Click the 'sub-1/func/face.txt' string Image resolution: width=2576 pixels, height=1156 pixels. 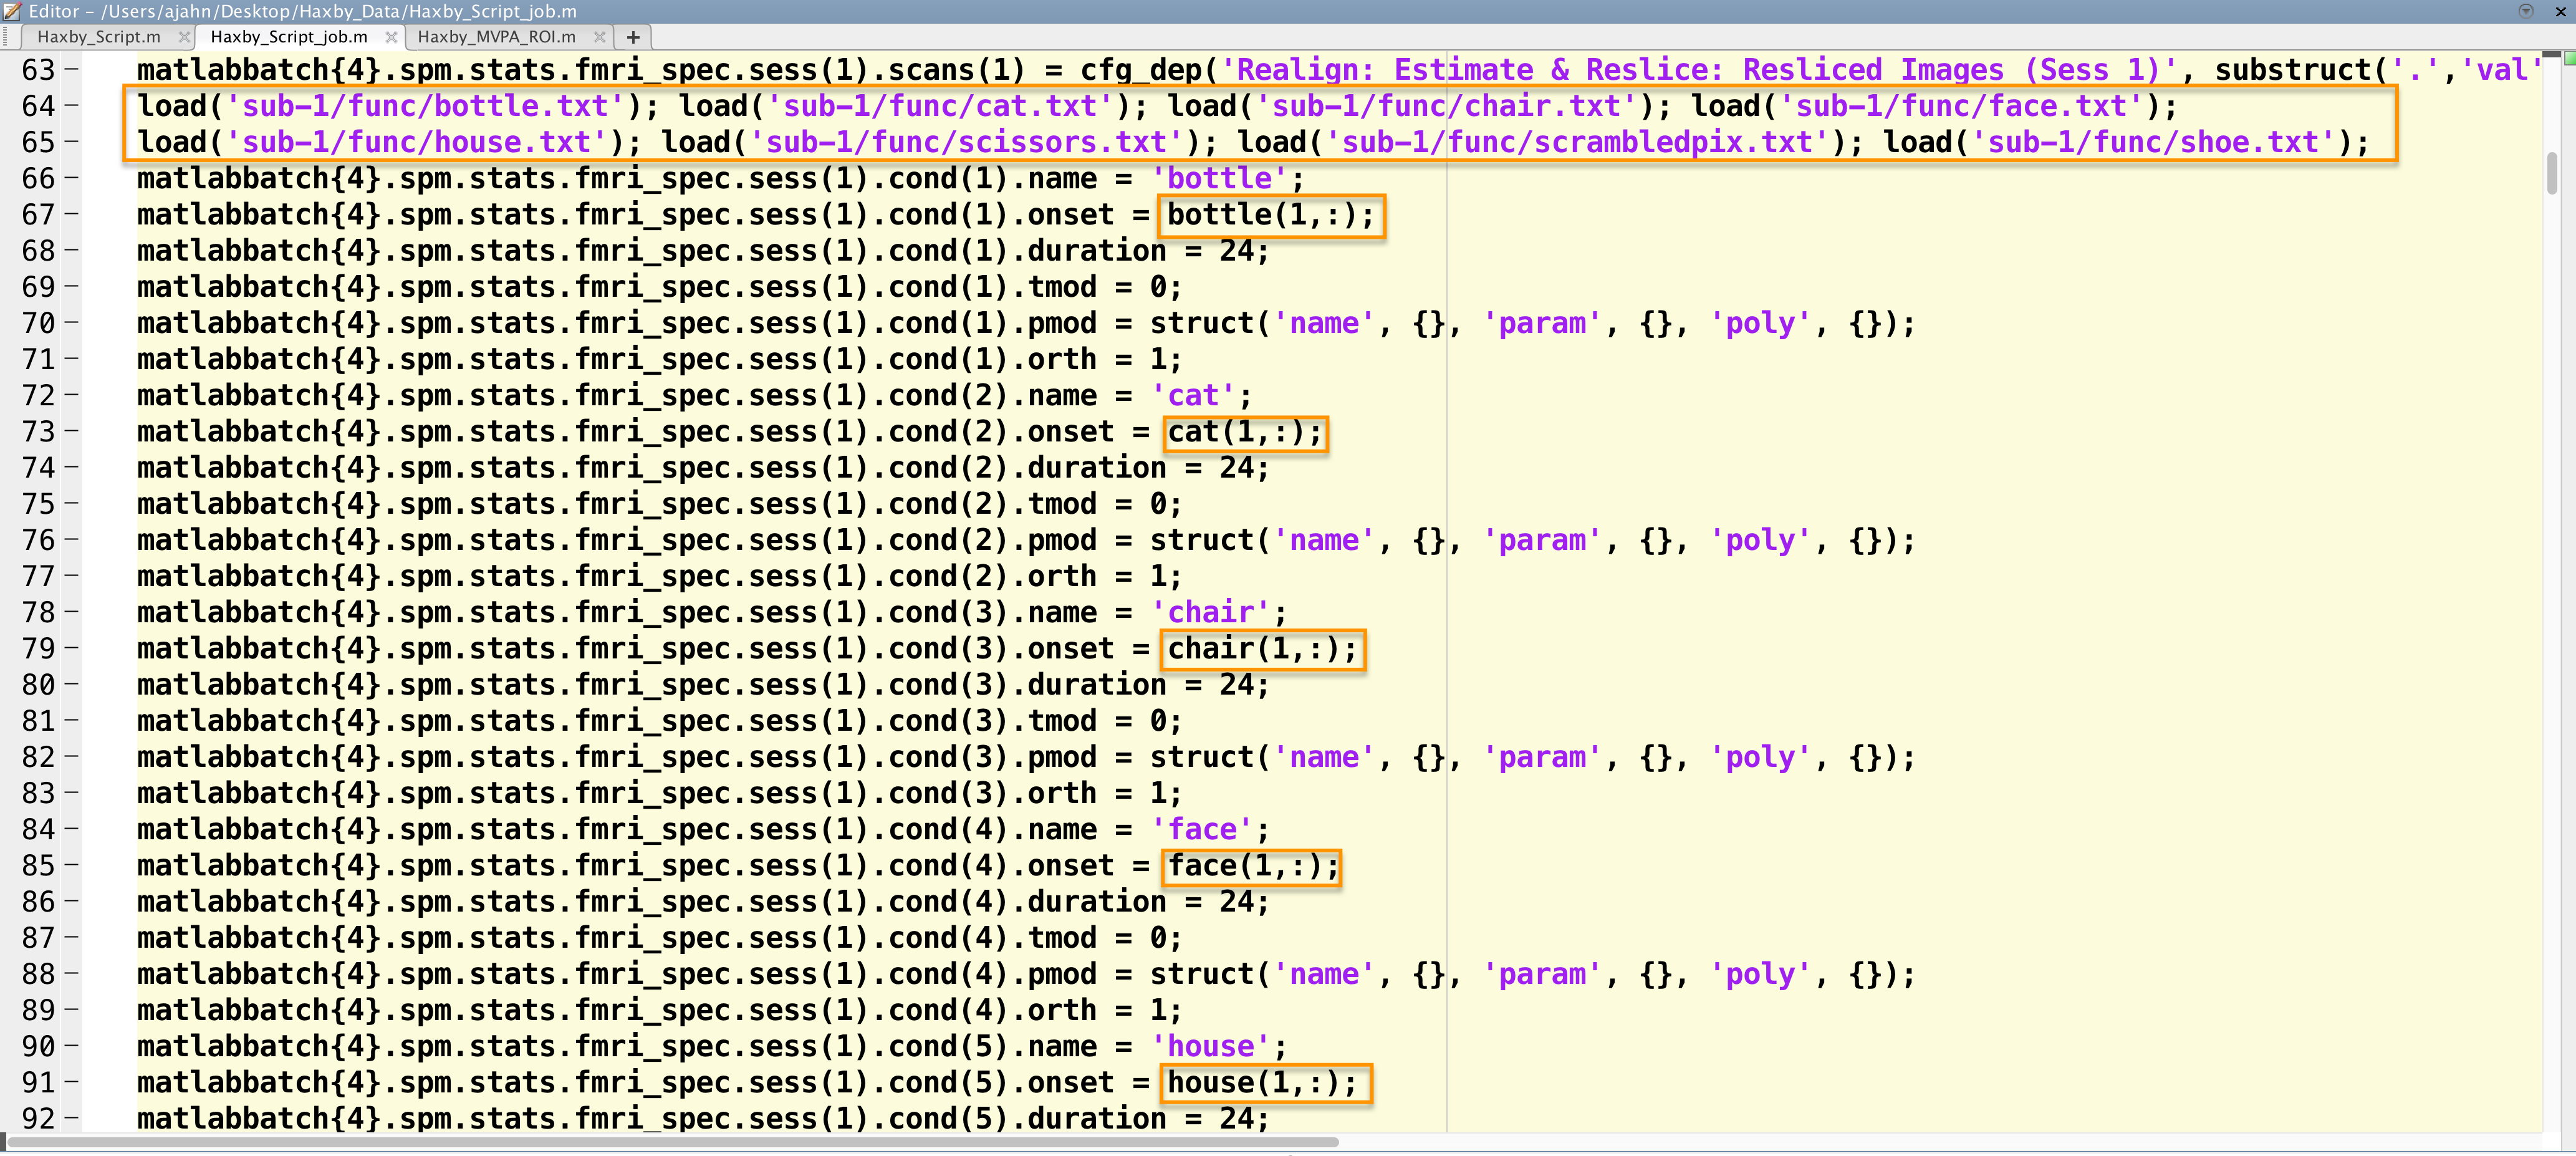[1960, 106]
